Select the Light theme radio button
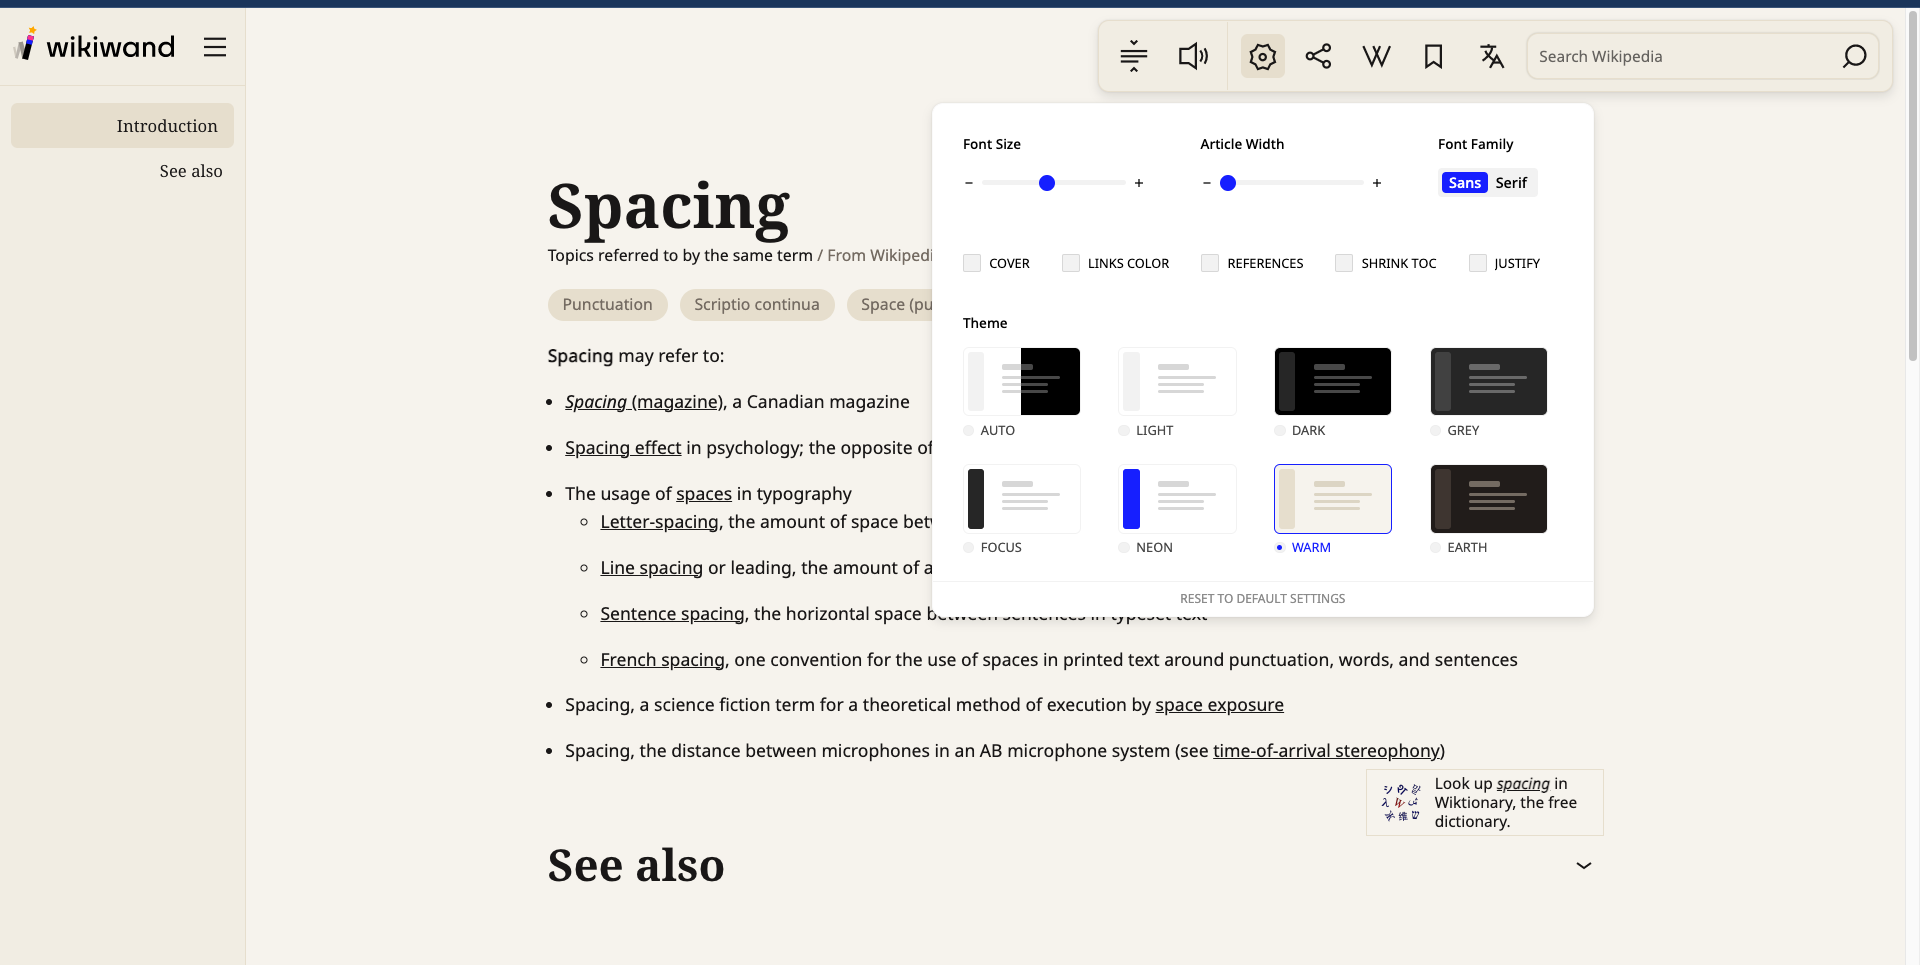 (1124, 430)
